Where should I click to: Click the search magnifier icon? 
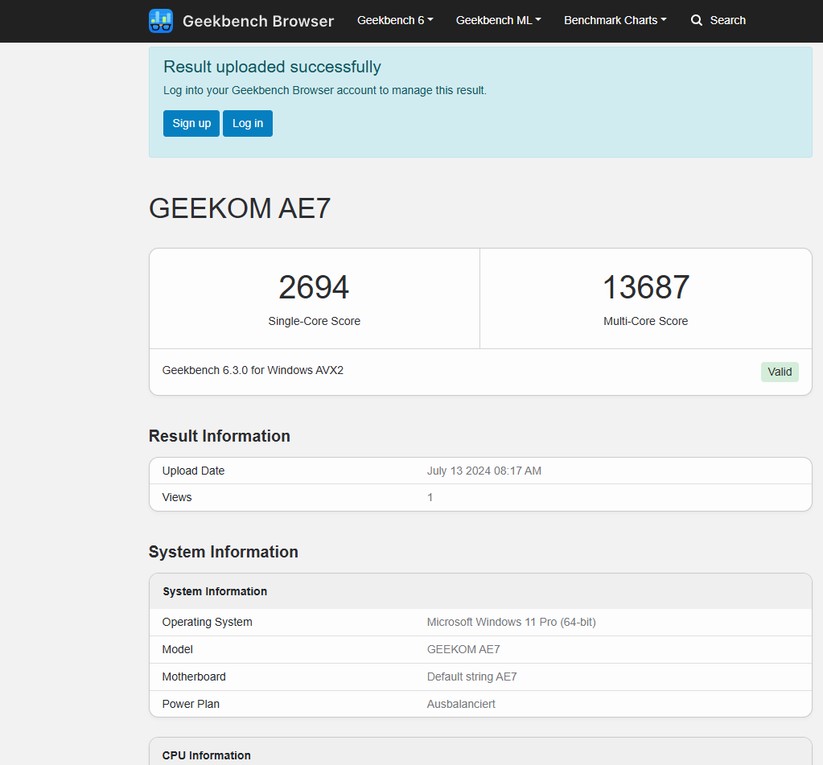click(x=696, y=20)
